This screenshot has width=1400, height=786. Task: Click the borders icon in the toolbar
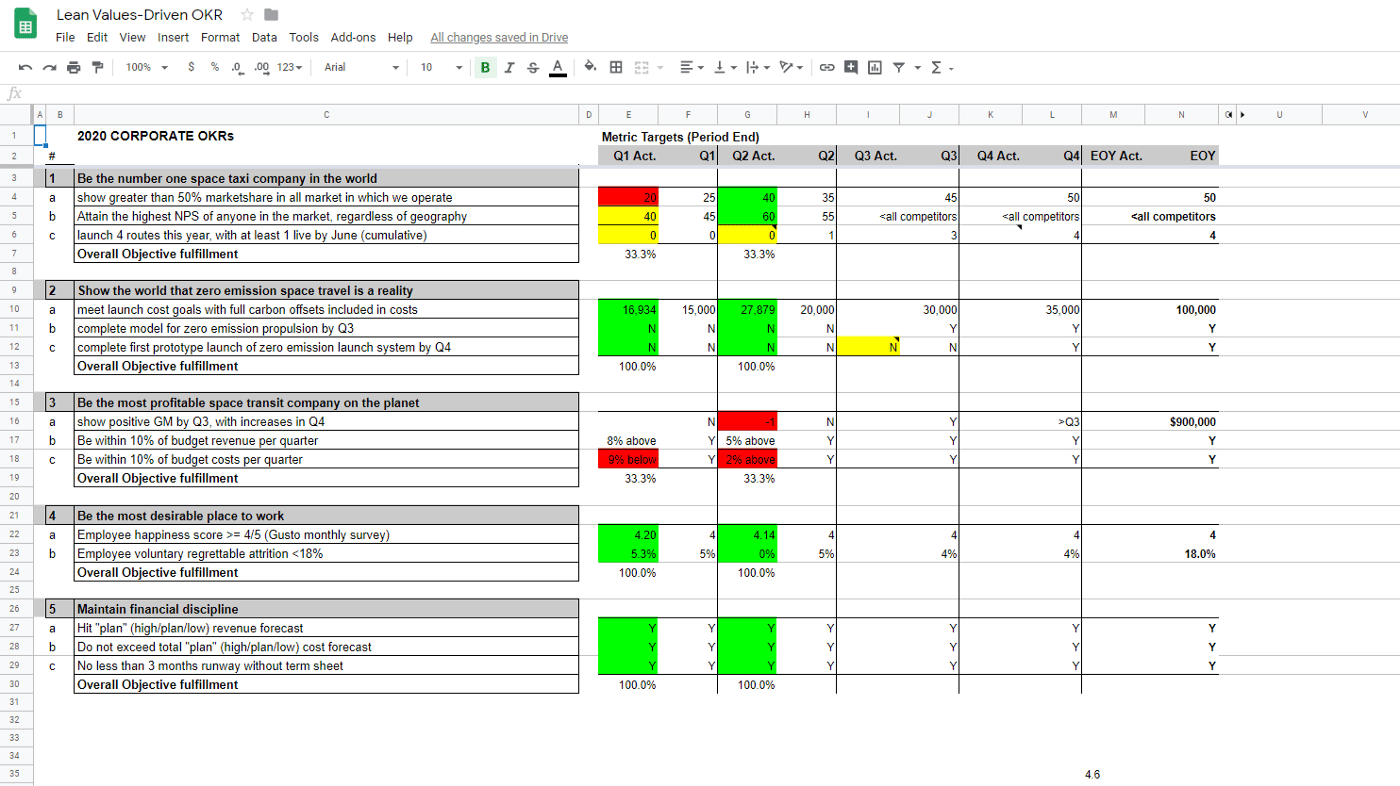616,67
